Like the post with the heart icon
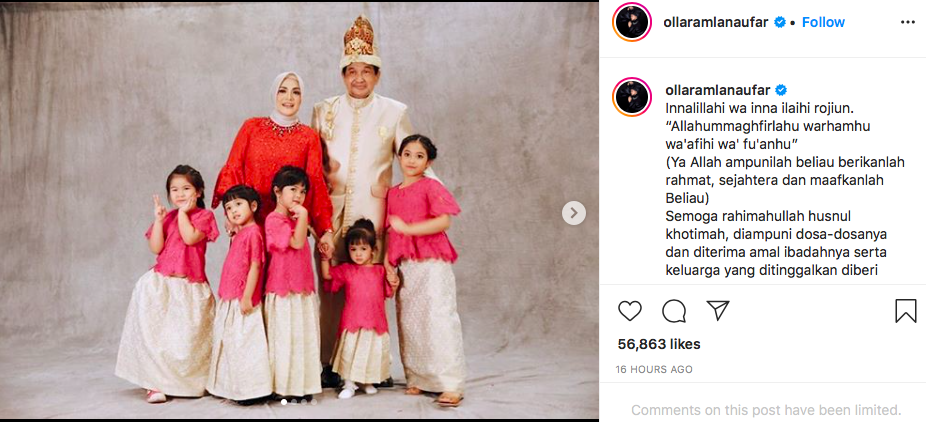 pos(630,310)
